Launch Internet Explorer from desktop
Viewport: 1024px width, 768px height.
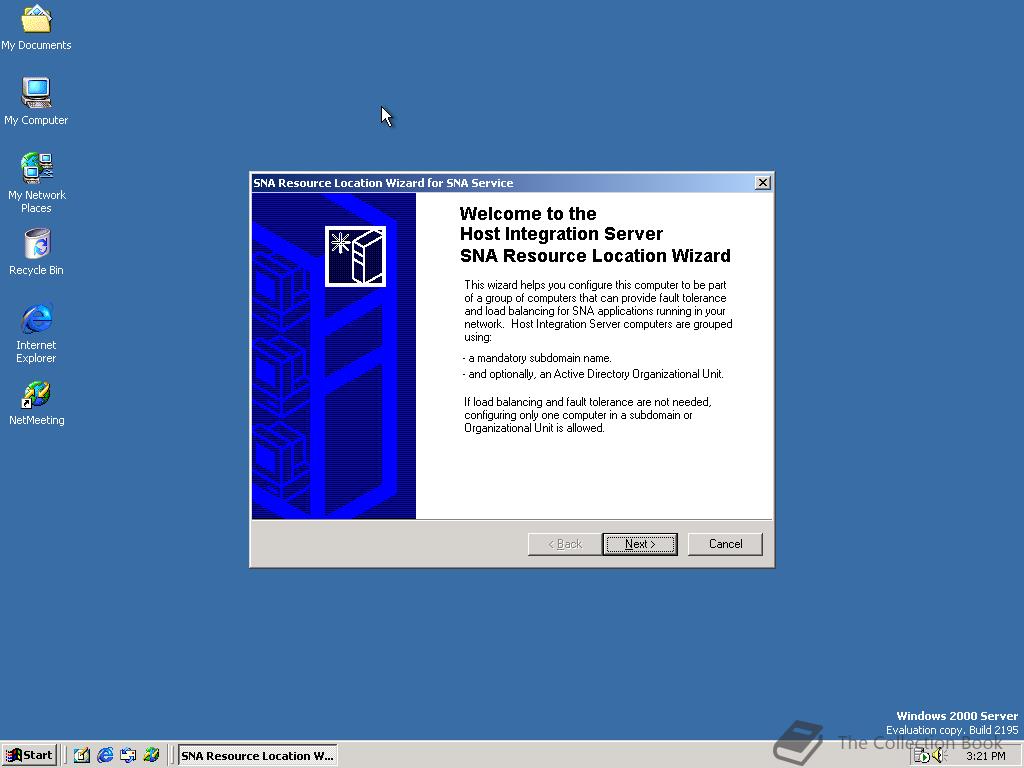(36, 333)
